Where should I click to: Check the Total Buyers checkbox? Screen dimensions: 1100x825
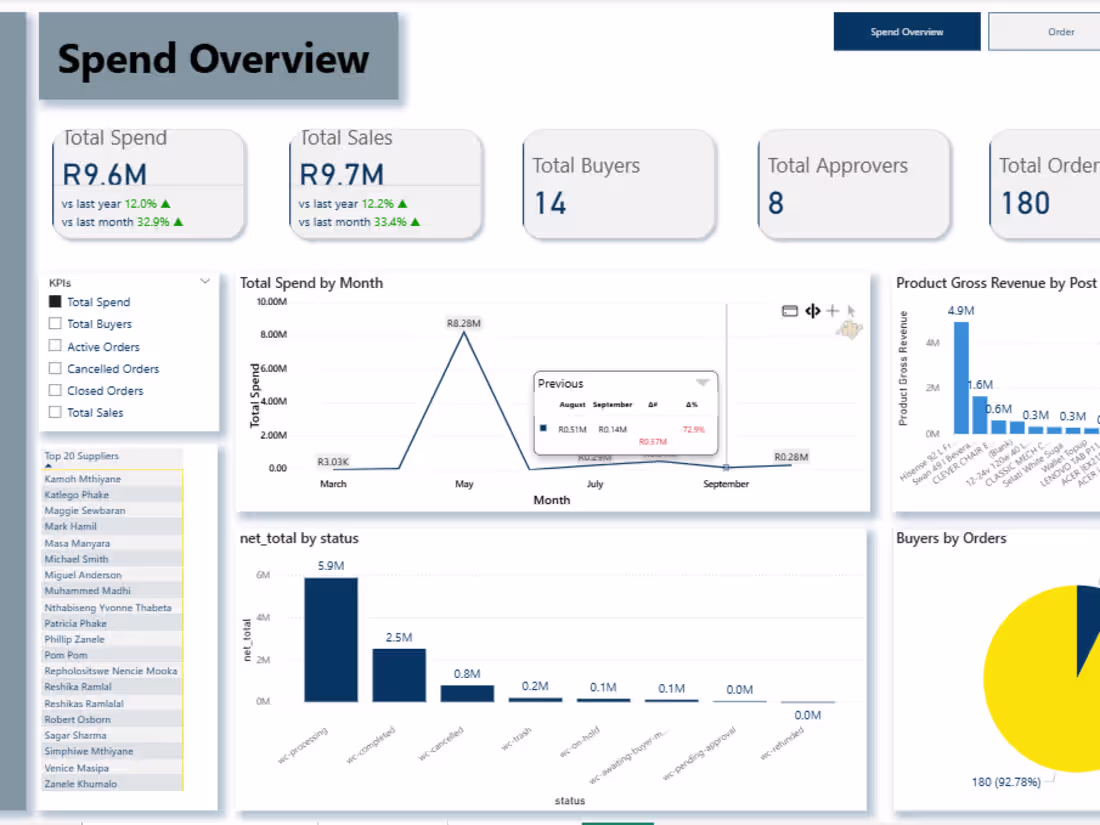(54, 324)
